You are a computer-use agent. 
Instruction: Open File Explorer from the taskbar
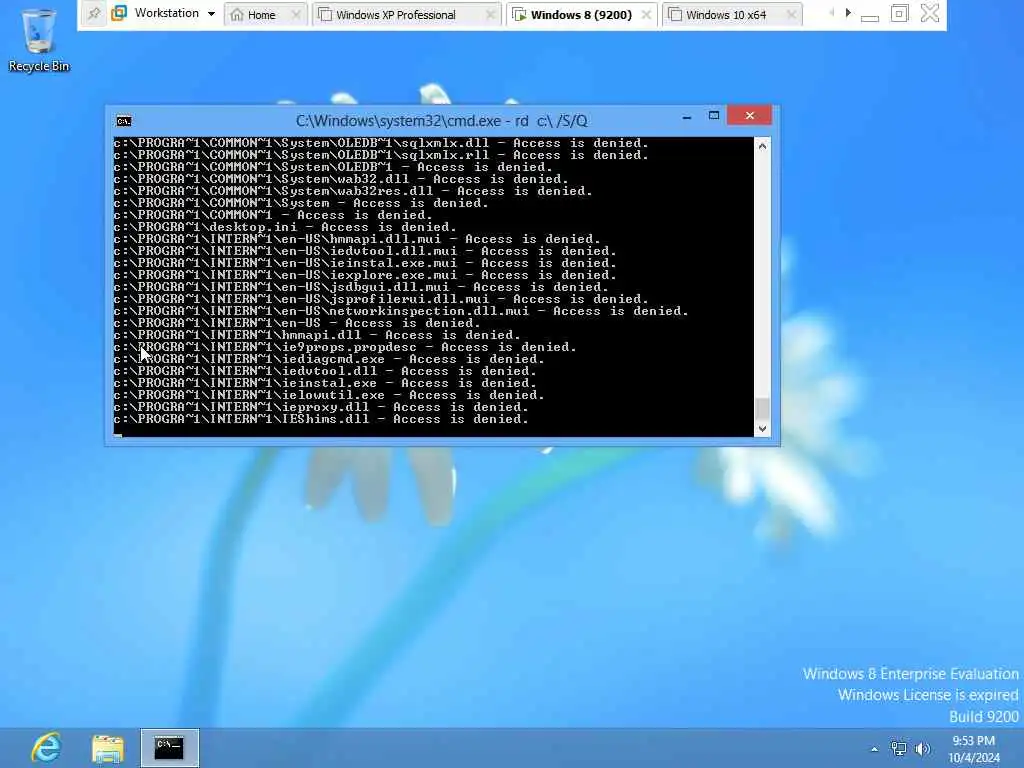tap(108, 748)
